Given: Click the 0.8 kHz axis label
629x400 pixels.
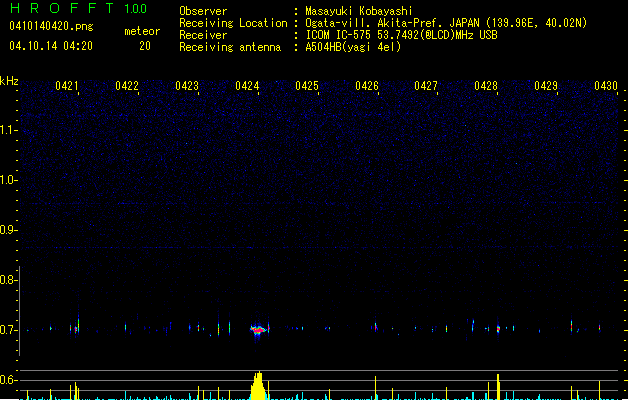Looking at the screenshot, I should pos(8,280).
